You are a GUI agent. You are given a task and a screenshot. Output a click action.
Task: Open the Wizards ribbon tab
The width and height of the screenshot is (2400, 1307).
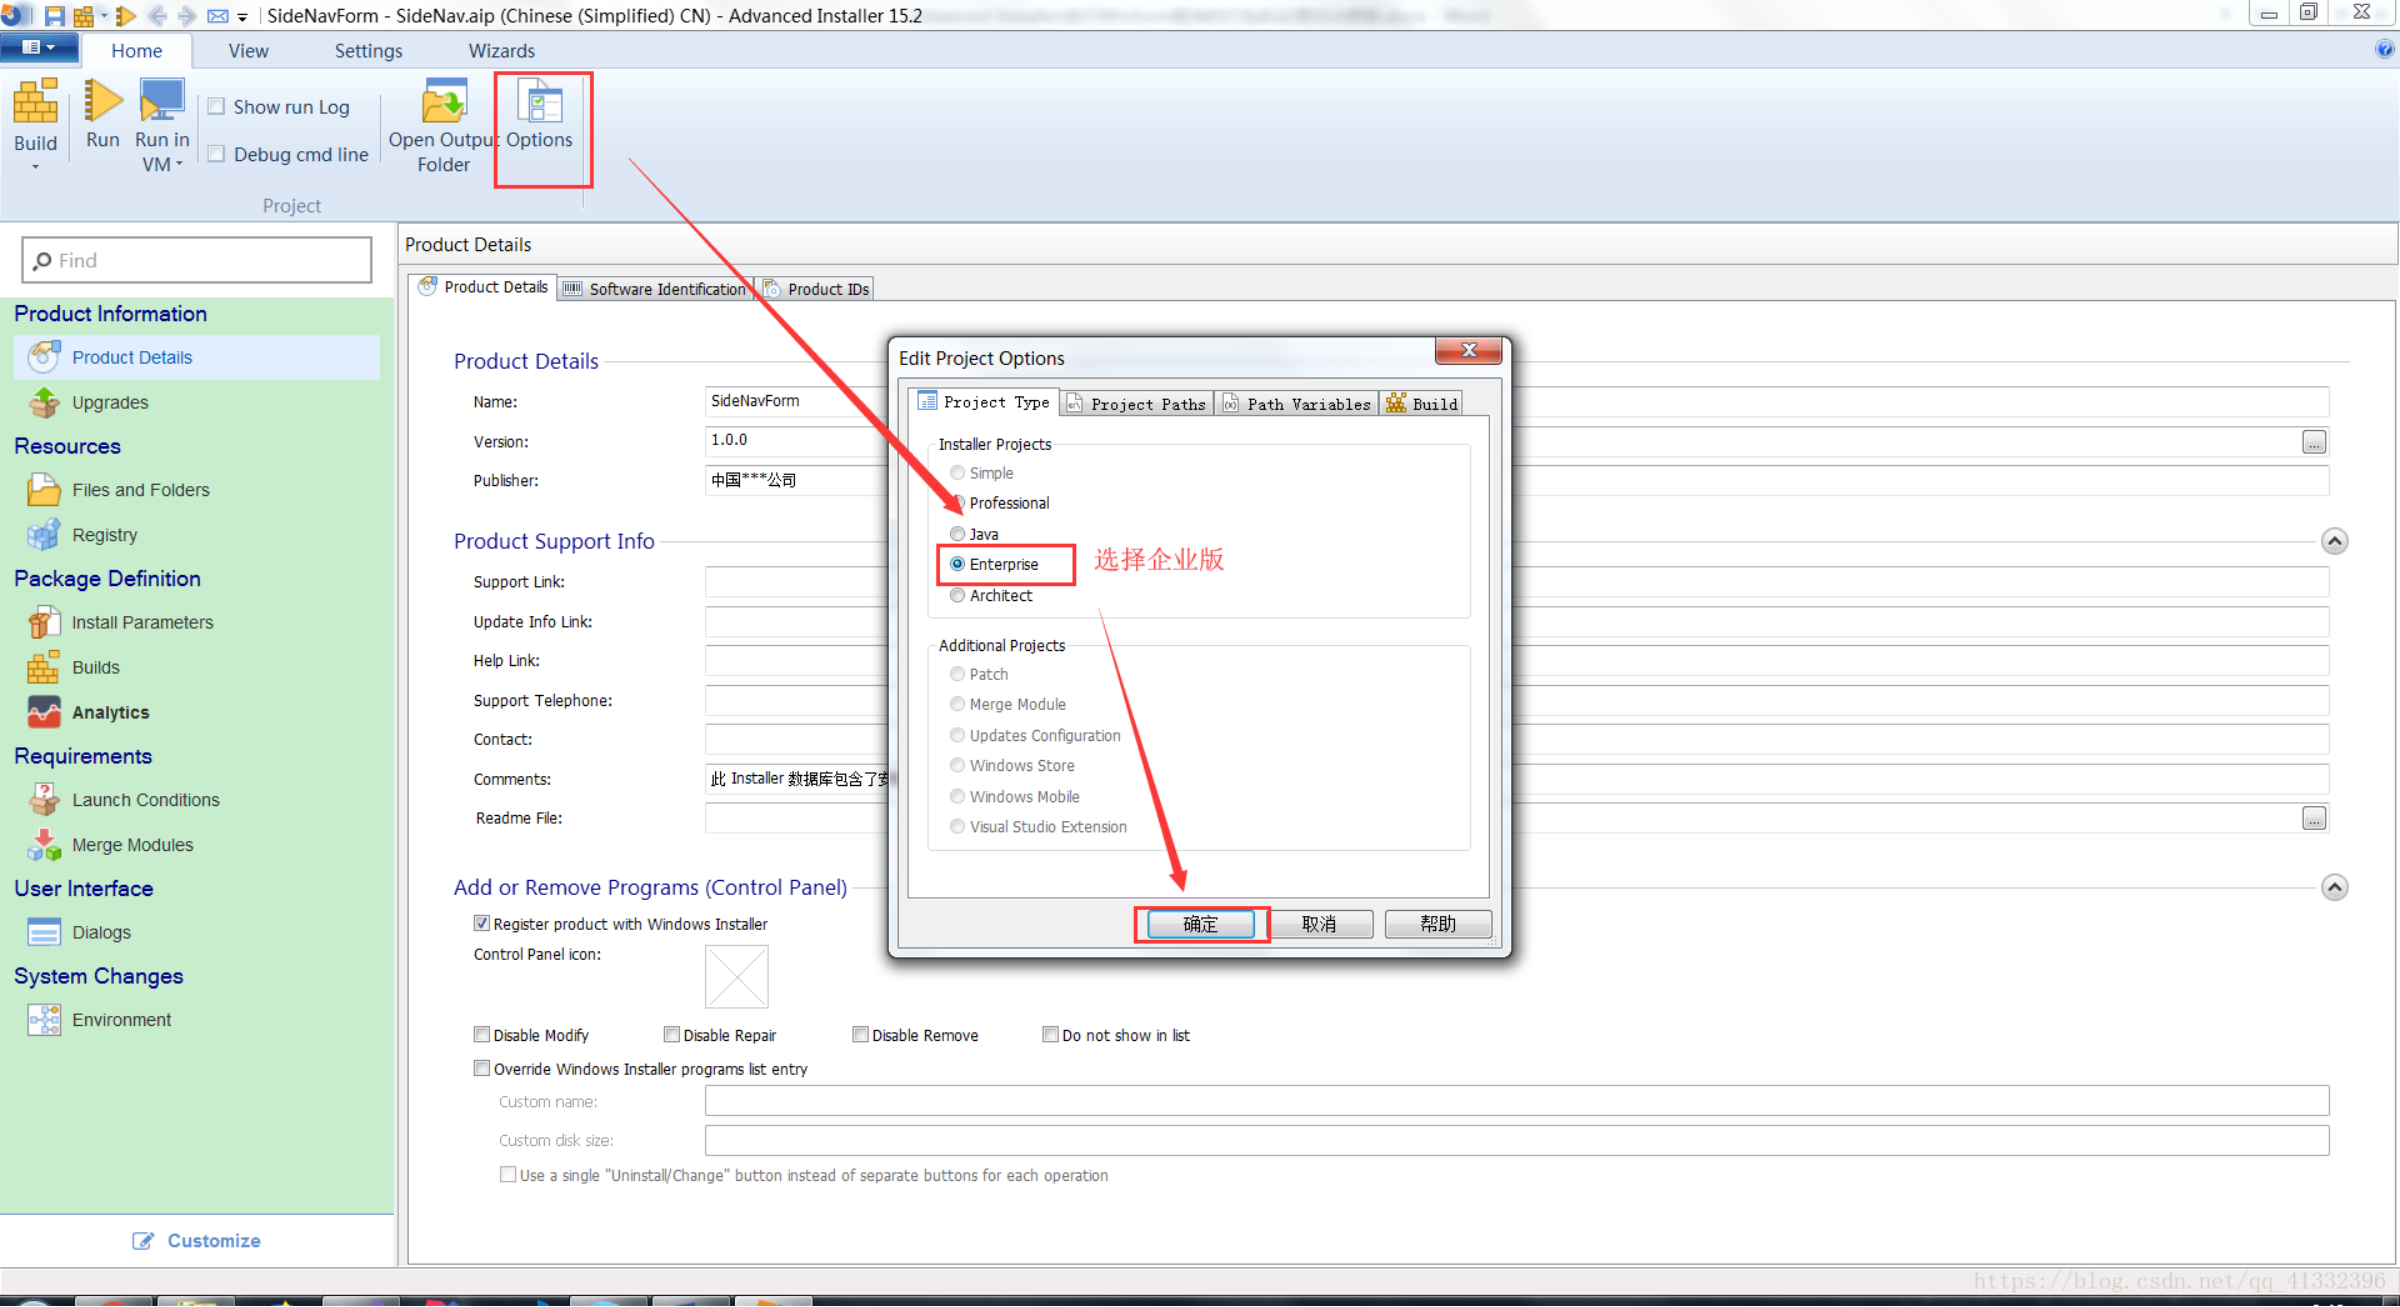[x=501, y=51]
